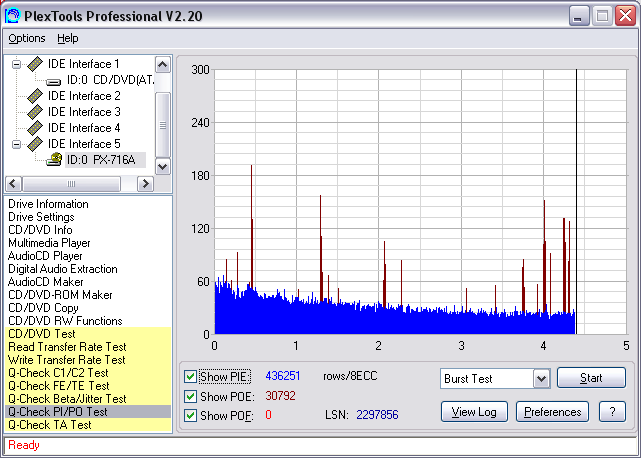Select the CD/DVD Test entry

pos(88,334)
